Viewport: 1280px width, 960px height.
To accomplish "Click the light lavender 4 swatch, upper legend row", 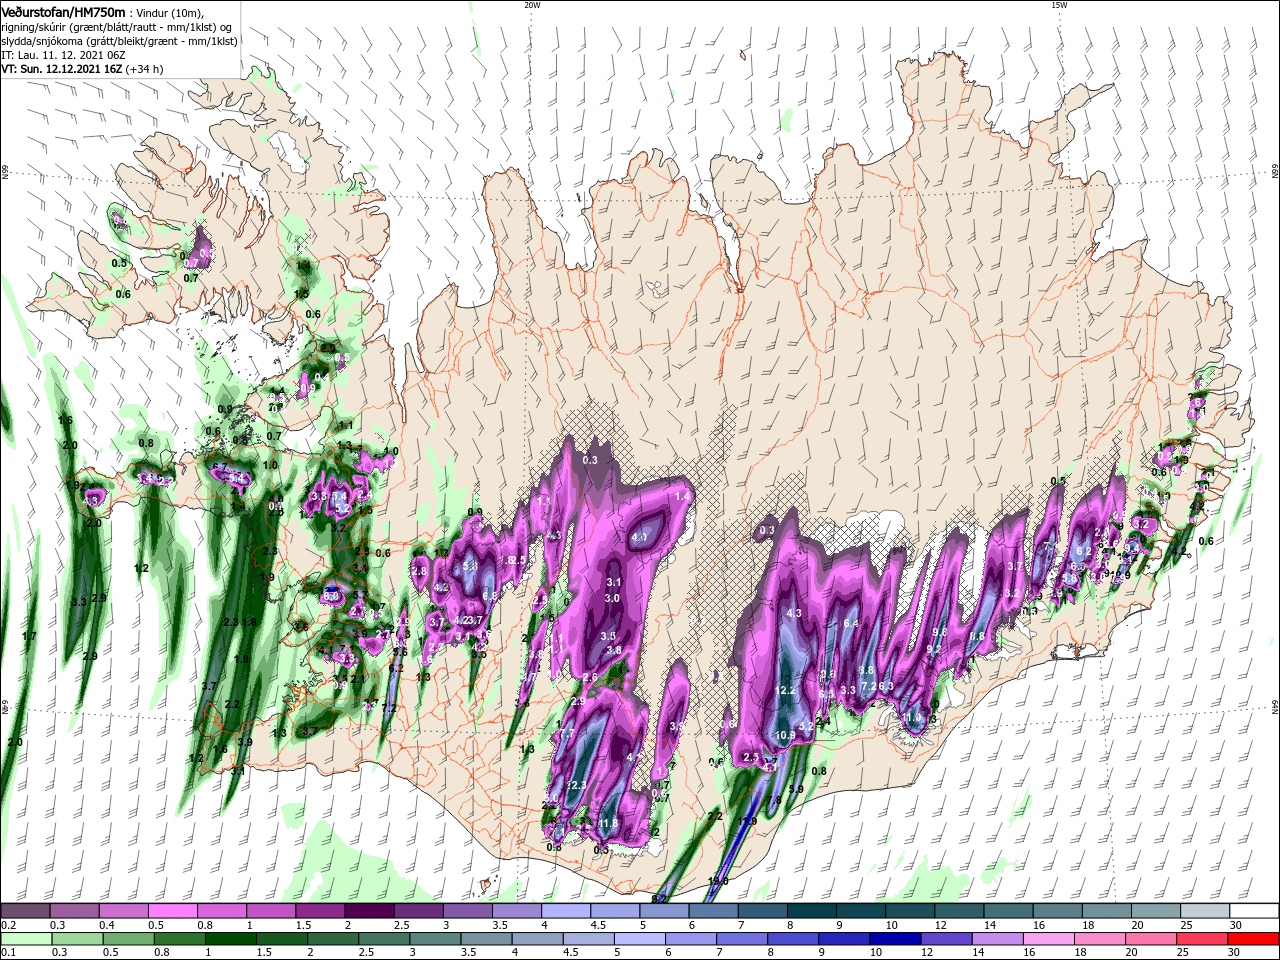I will tap(565, 911).
